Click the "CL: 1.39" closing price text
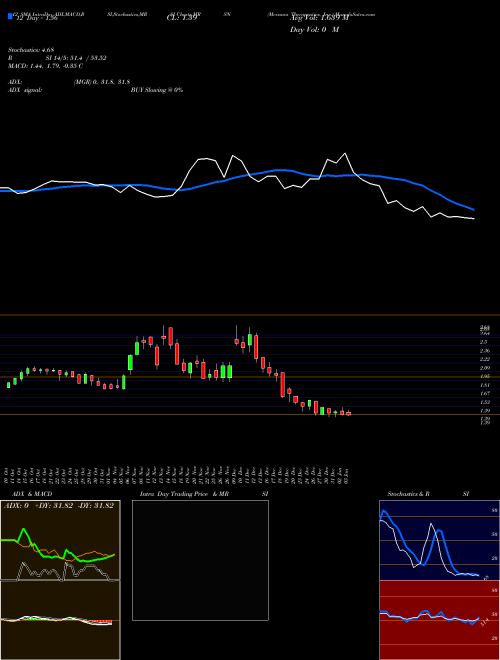The width and height of the screenshot is (500, 660). click(181, 19)
